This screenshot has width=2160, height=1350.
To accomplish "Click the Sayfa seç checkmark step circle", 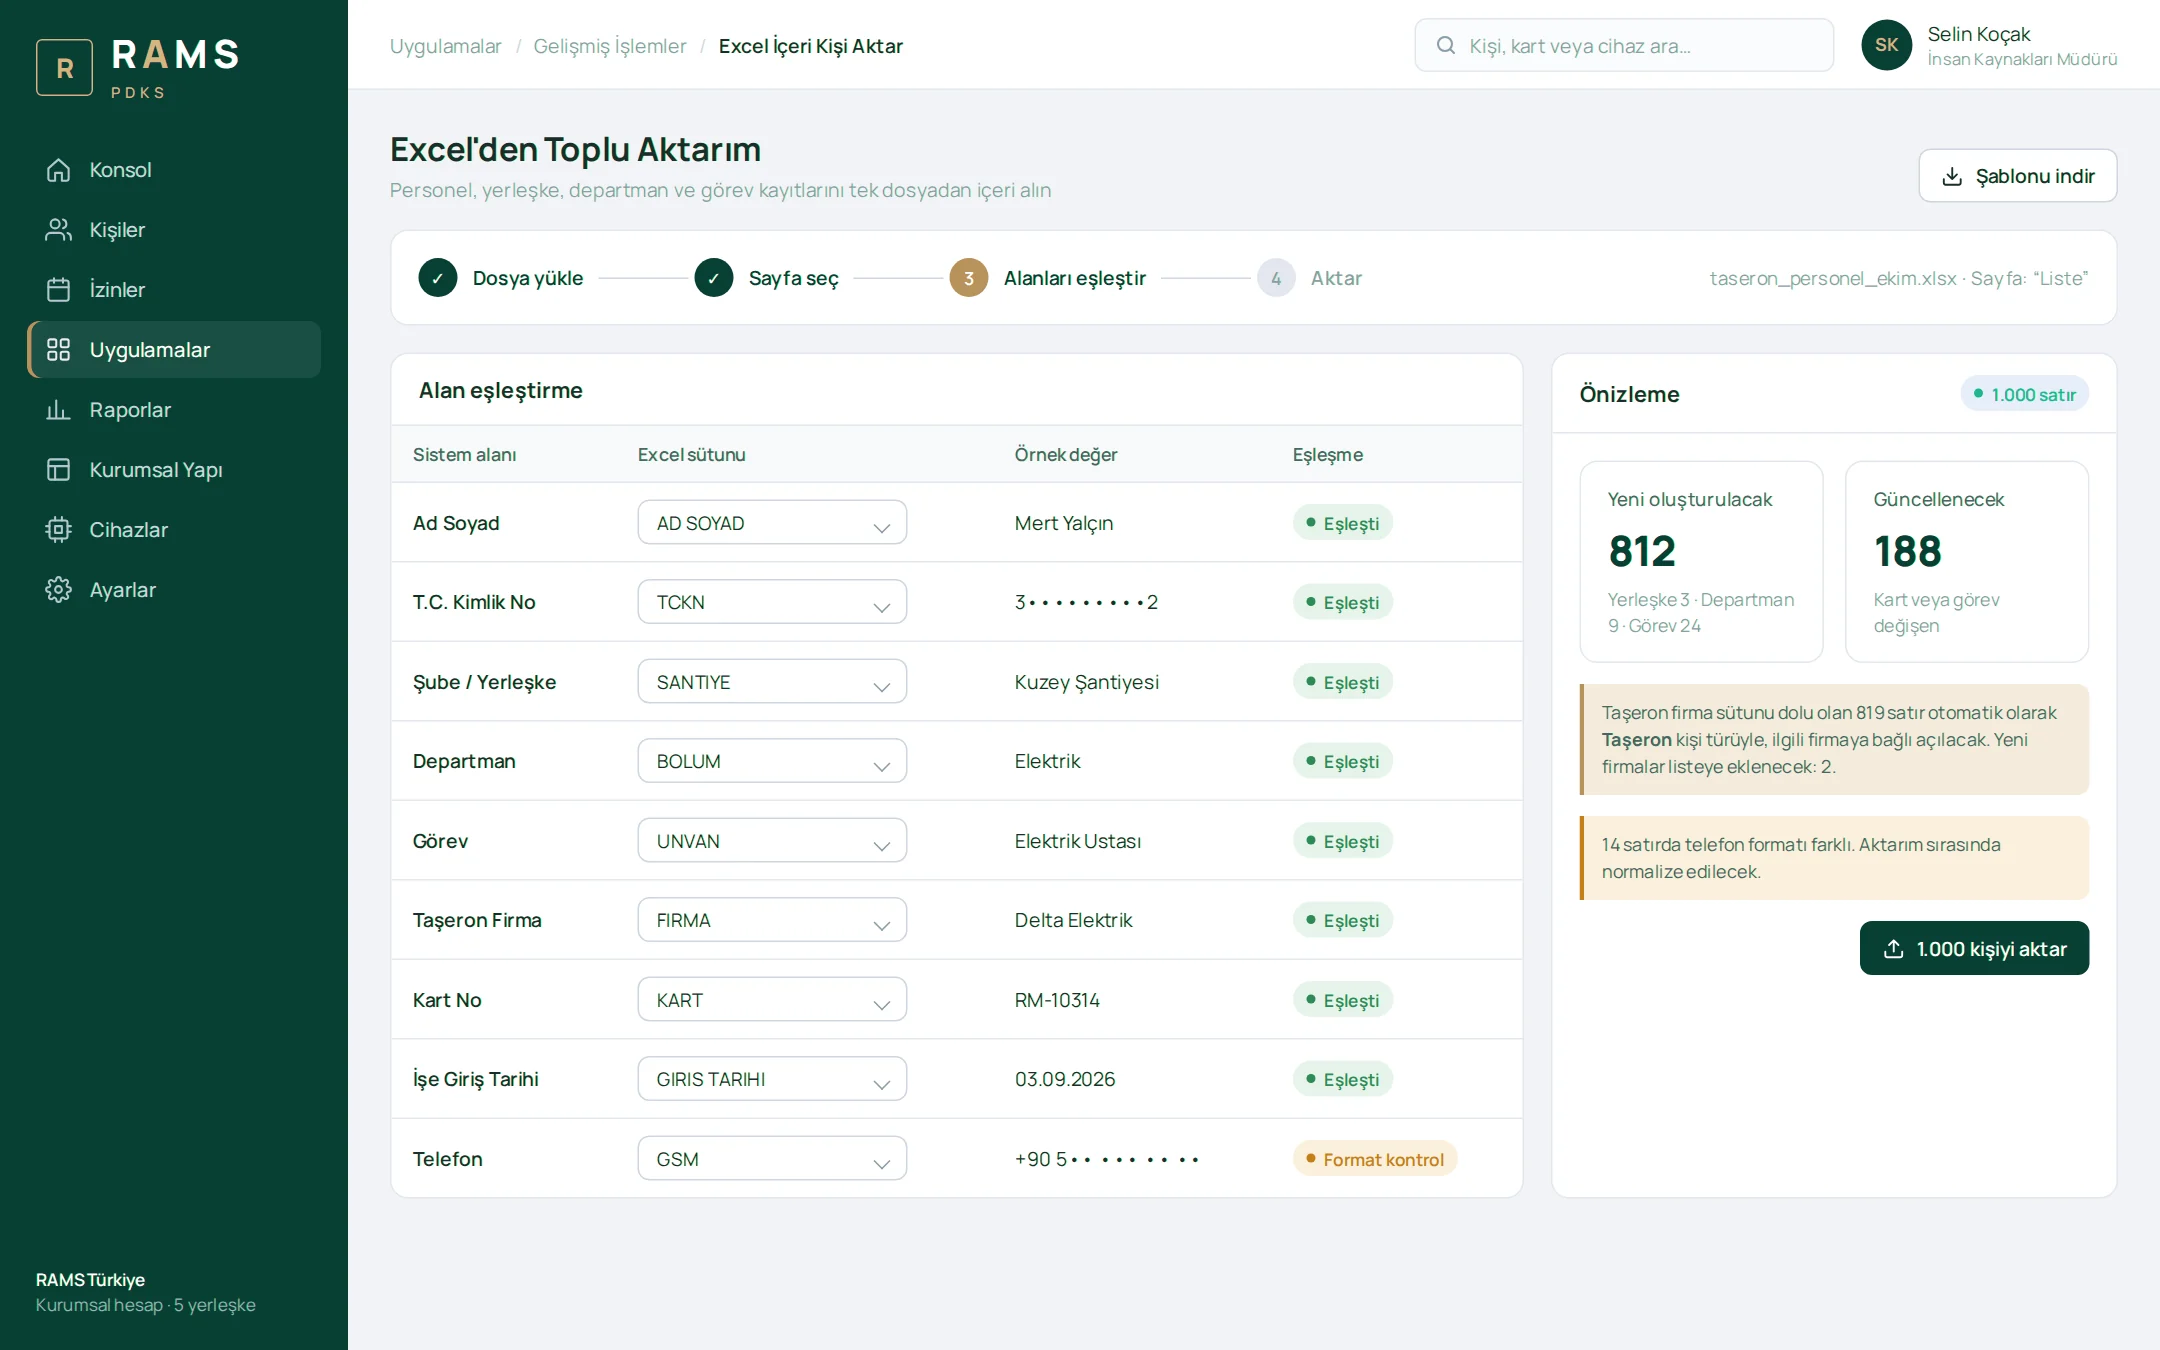I will [x=714, y=278].
